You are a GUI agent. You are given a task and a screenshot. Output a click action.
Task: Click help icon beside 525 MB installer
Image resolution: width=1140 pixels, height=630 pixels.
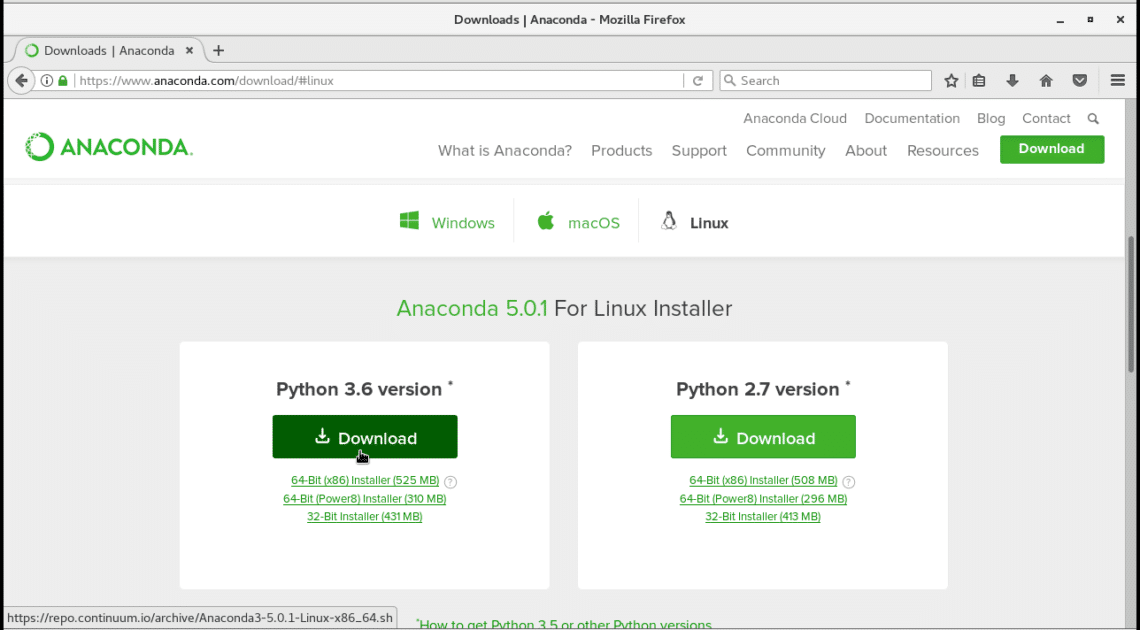(451, 482)
